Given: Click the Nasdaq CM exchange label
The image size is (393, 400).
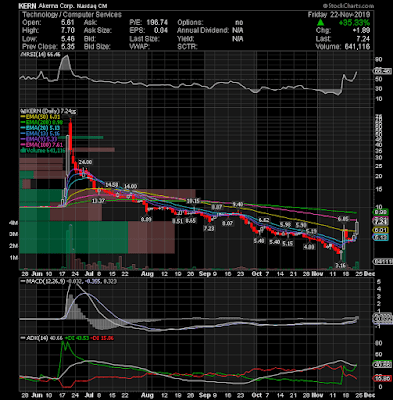Looking at the screenshot, I should pos(91,6).
